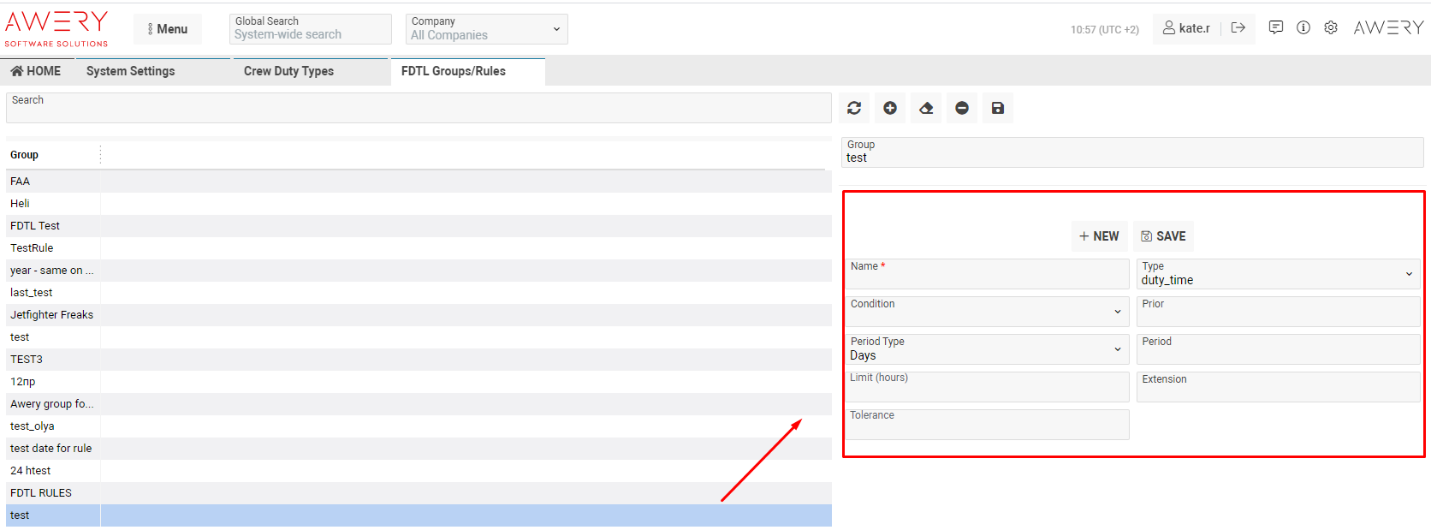Click the 10:57 (UTC +2) clock

(1104, 29)
